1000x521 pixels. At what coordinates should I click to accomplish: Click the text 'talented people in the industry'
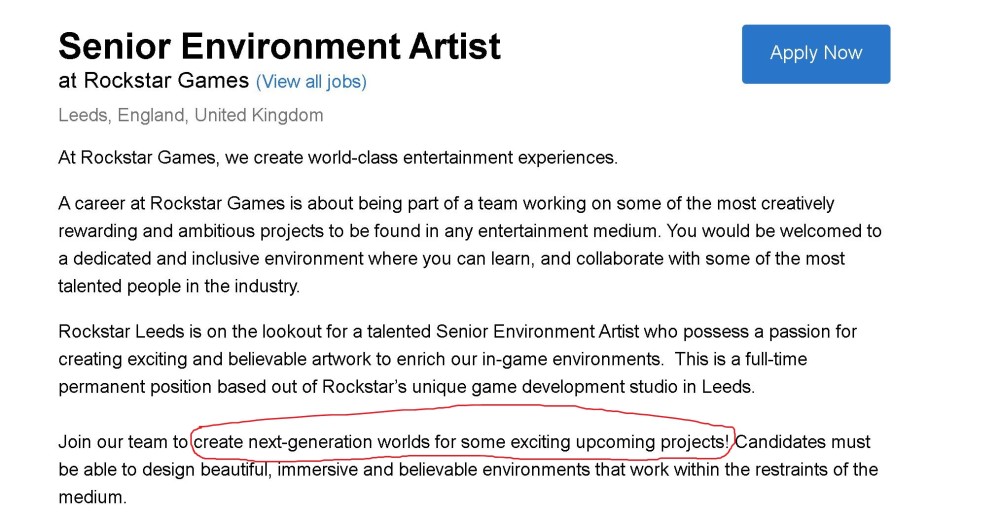click(177, 286)
